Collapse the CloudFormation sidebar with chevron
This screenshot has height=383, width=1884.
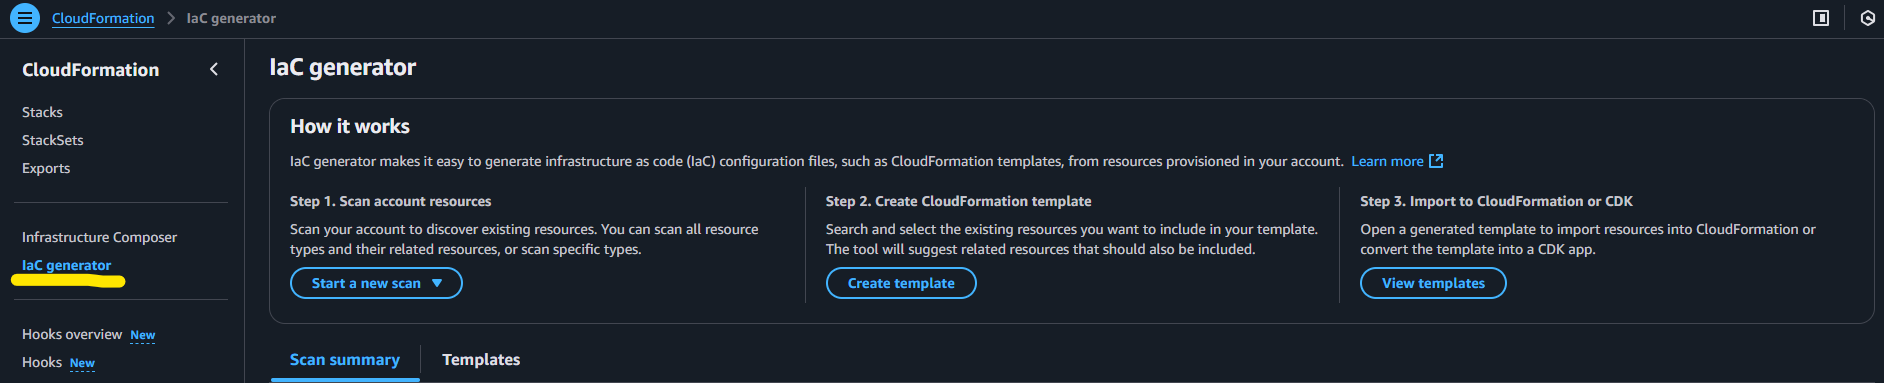point(214,69)
